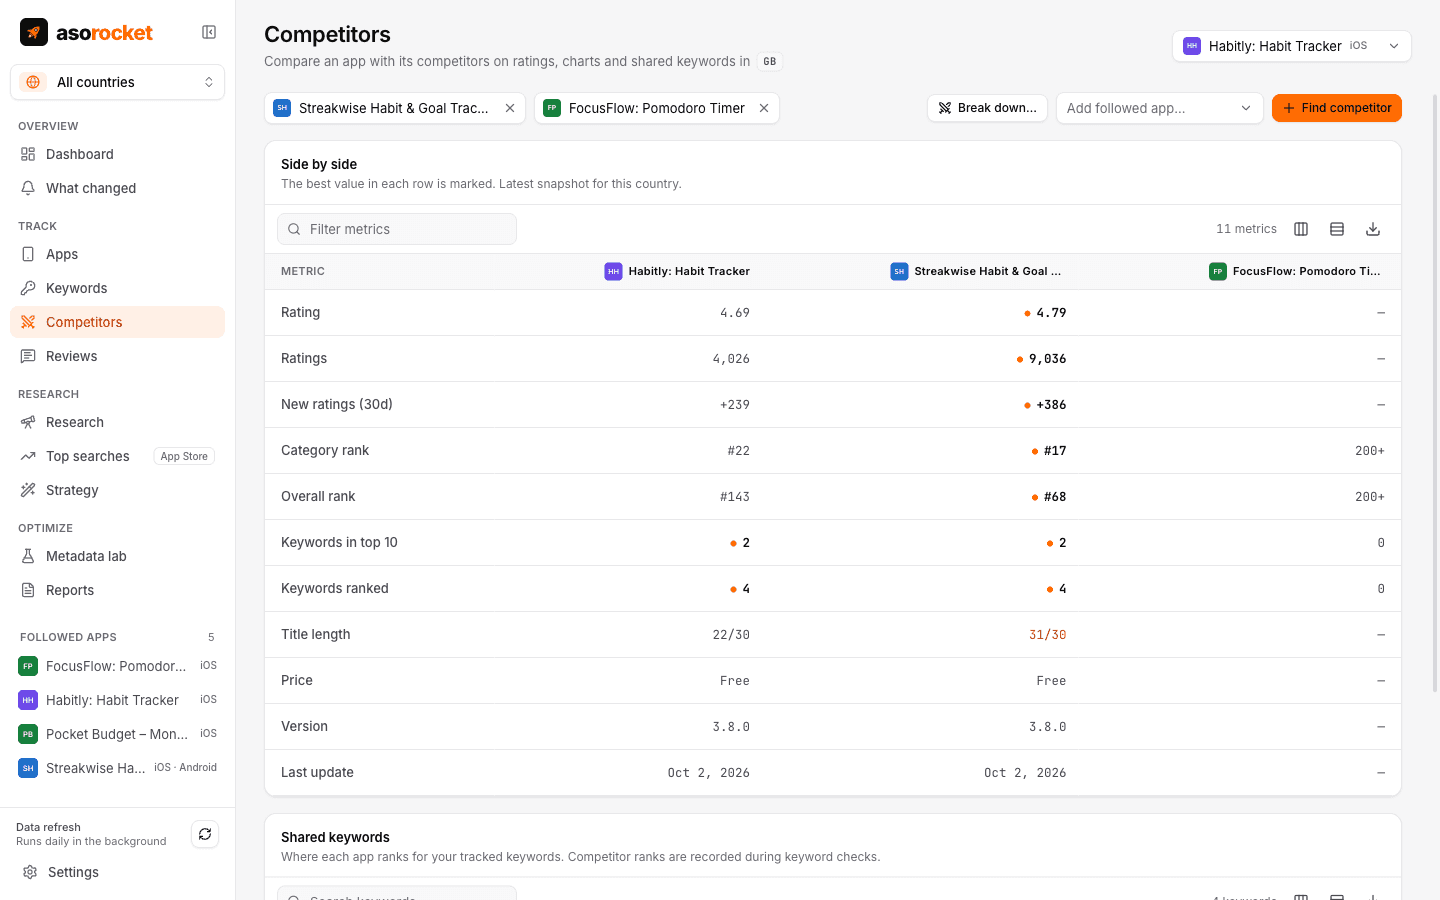
Task: Open the Habitly: Habit Tracker app switcher
Action: pos(1291,46)
